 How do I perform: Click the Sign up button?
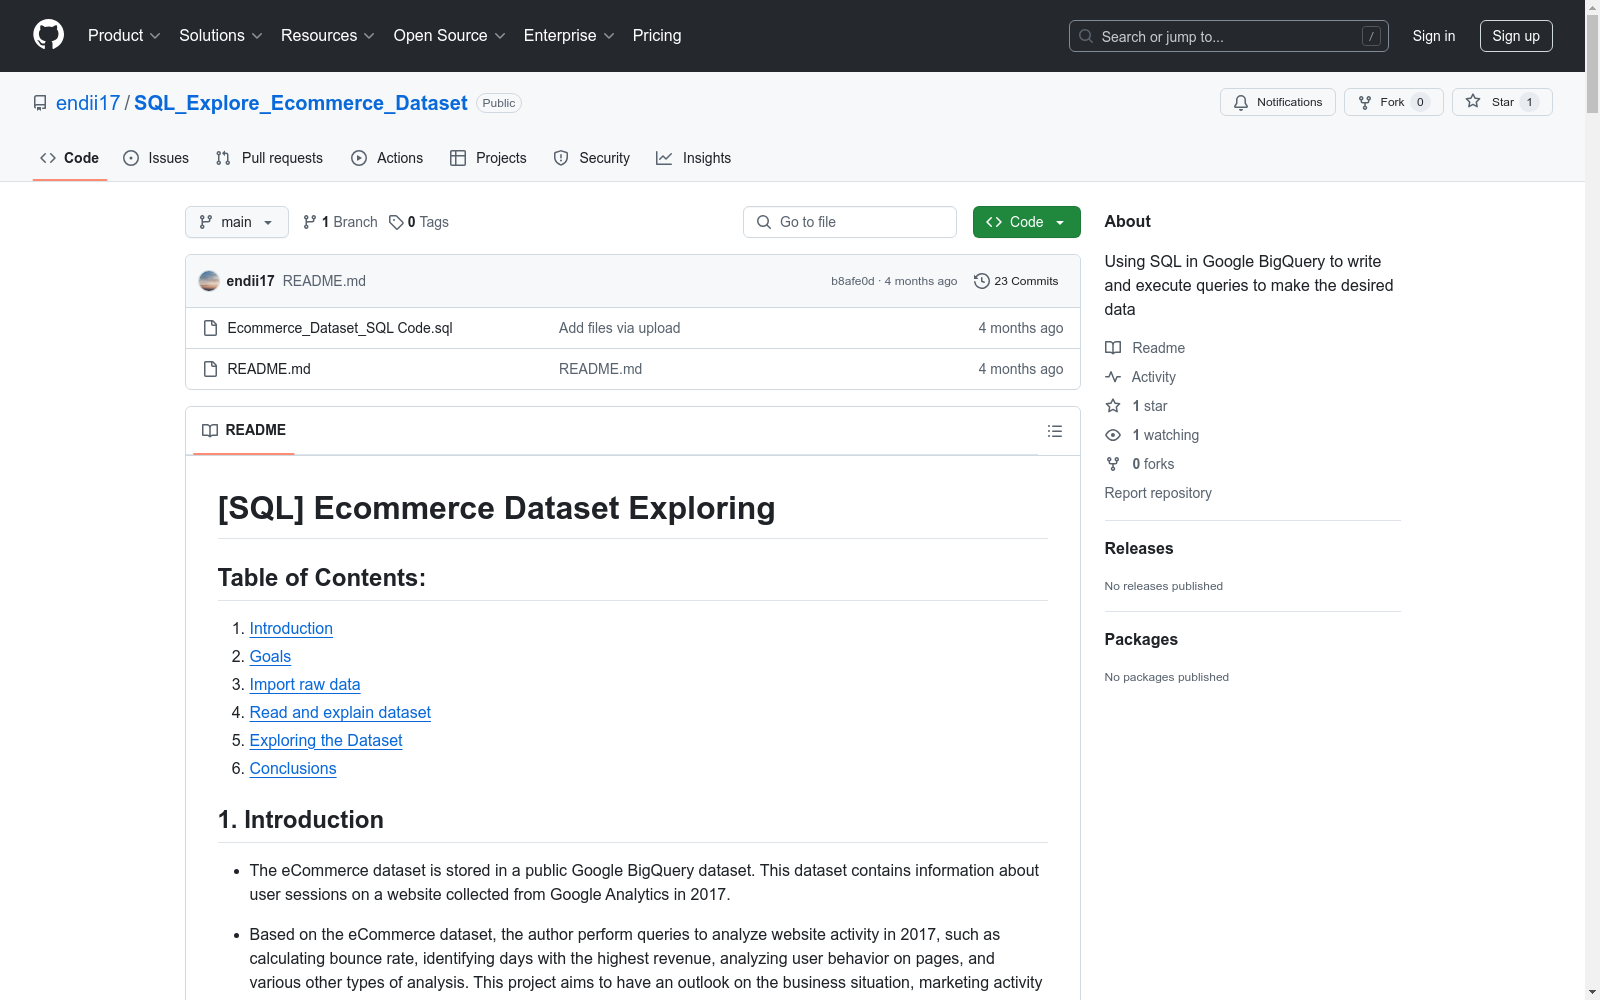1516,36
